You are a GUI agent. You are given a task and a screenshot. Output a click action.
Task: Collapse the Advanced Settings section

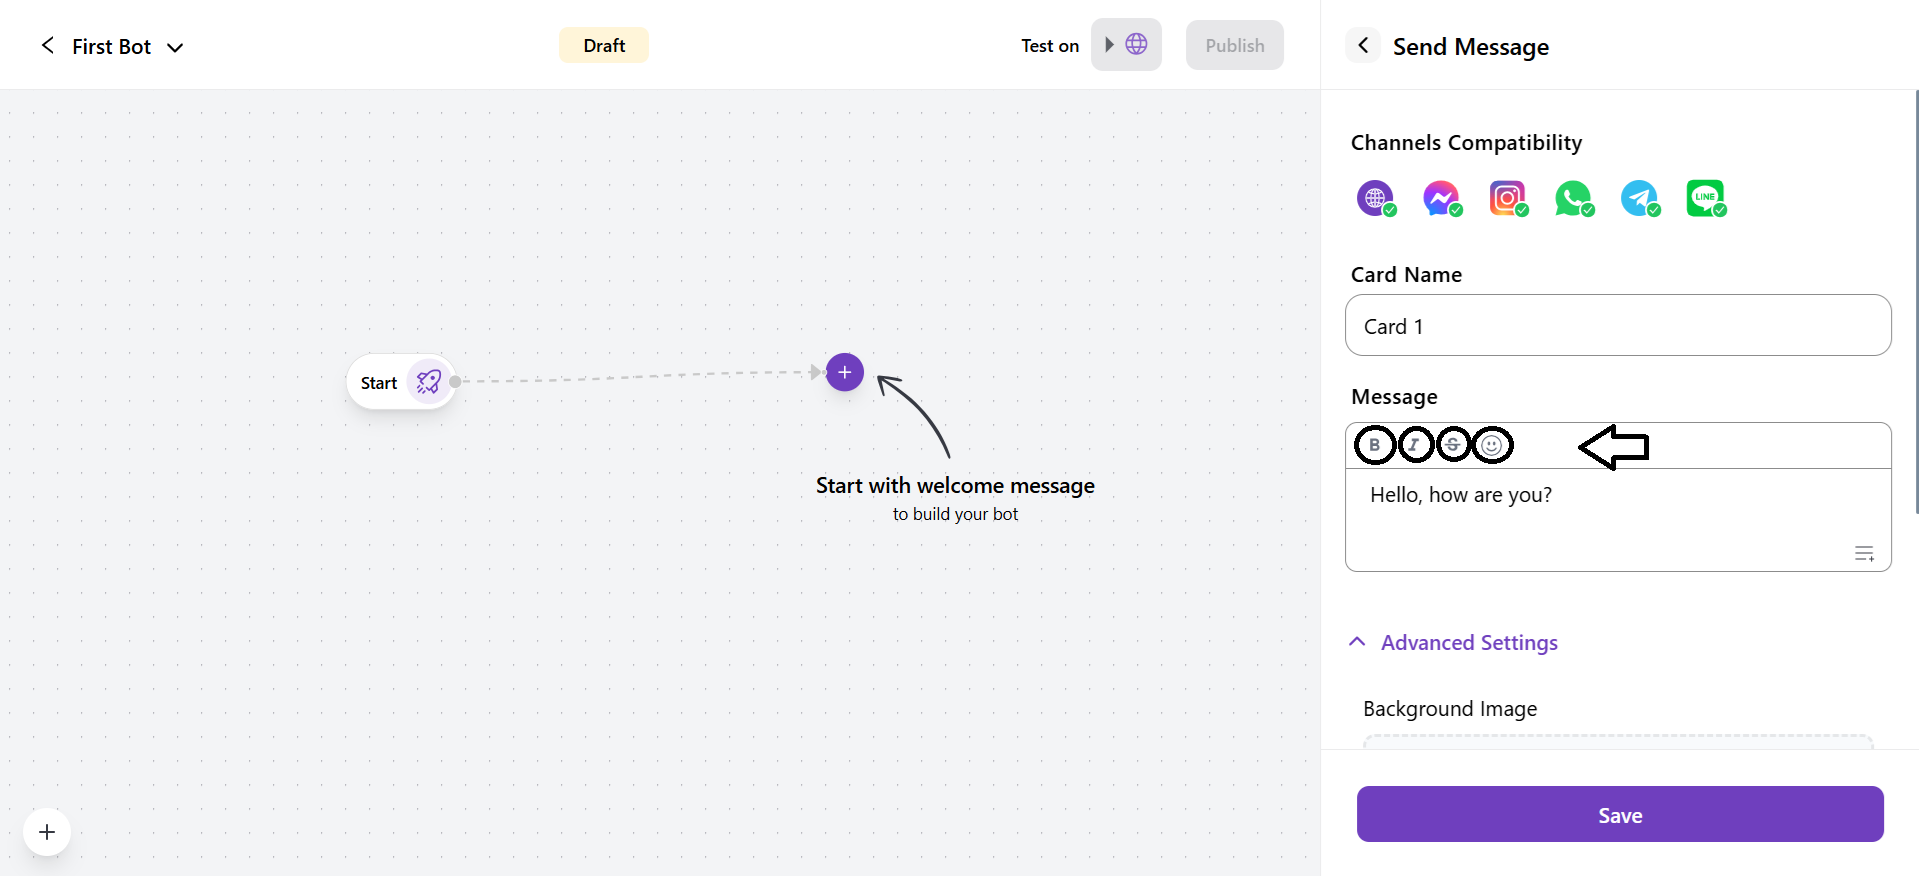pyautogui.click(x=1357, y=642)
